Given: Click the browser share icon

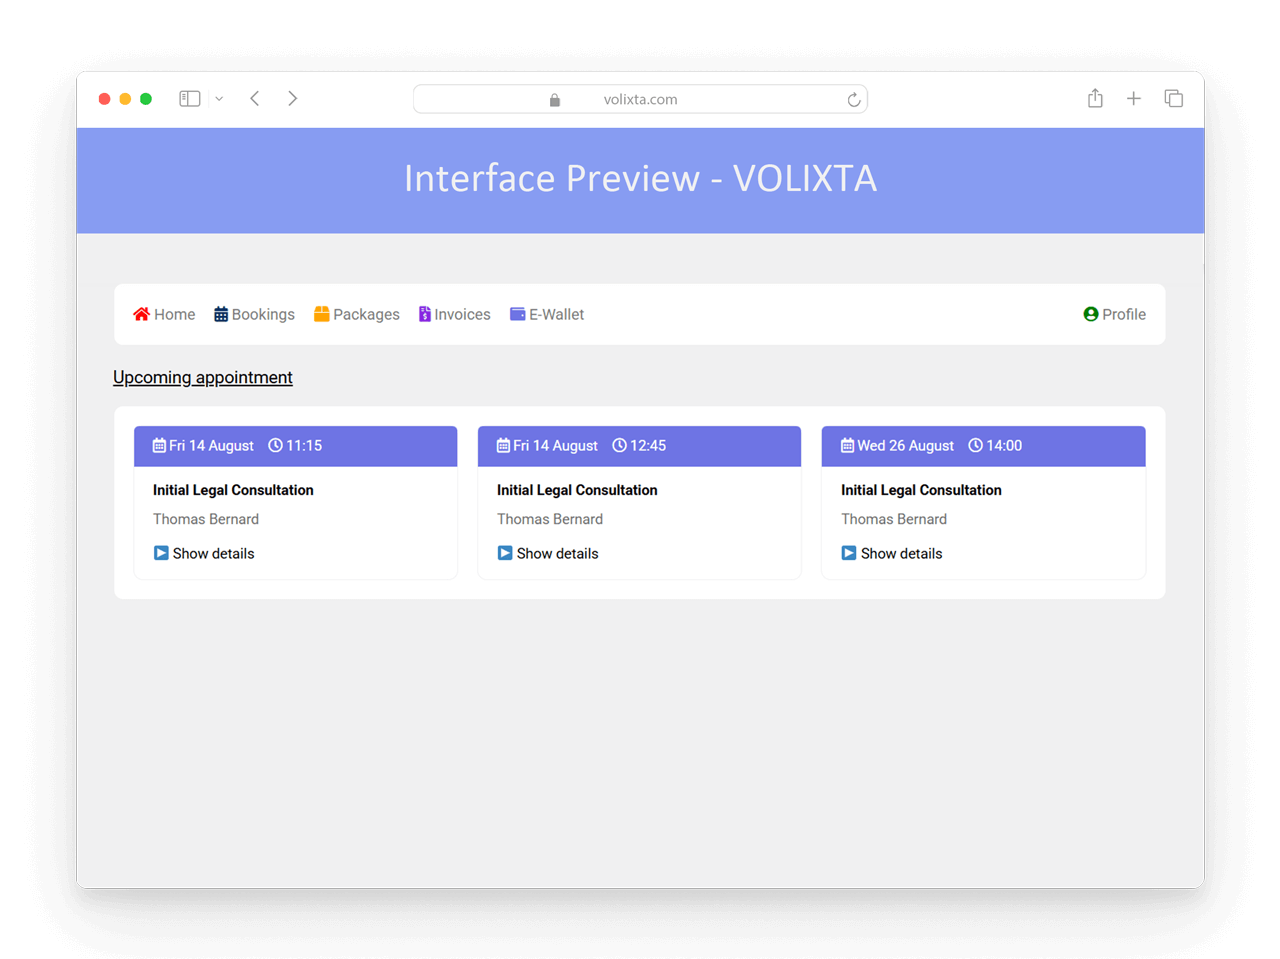Looking at the screenshot, I should 1095,98.
